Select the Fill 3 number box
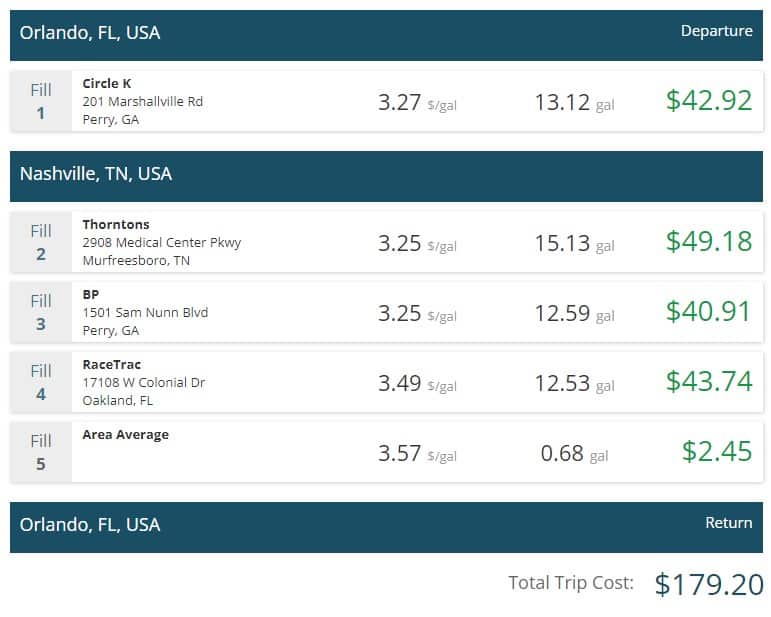The height and width of the screenshot is (617, 771). click(41, 312)
